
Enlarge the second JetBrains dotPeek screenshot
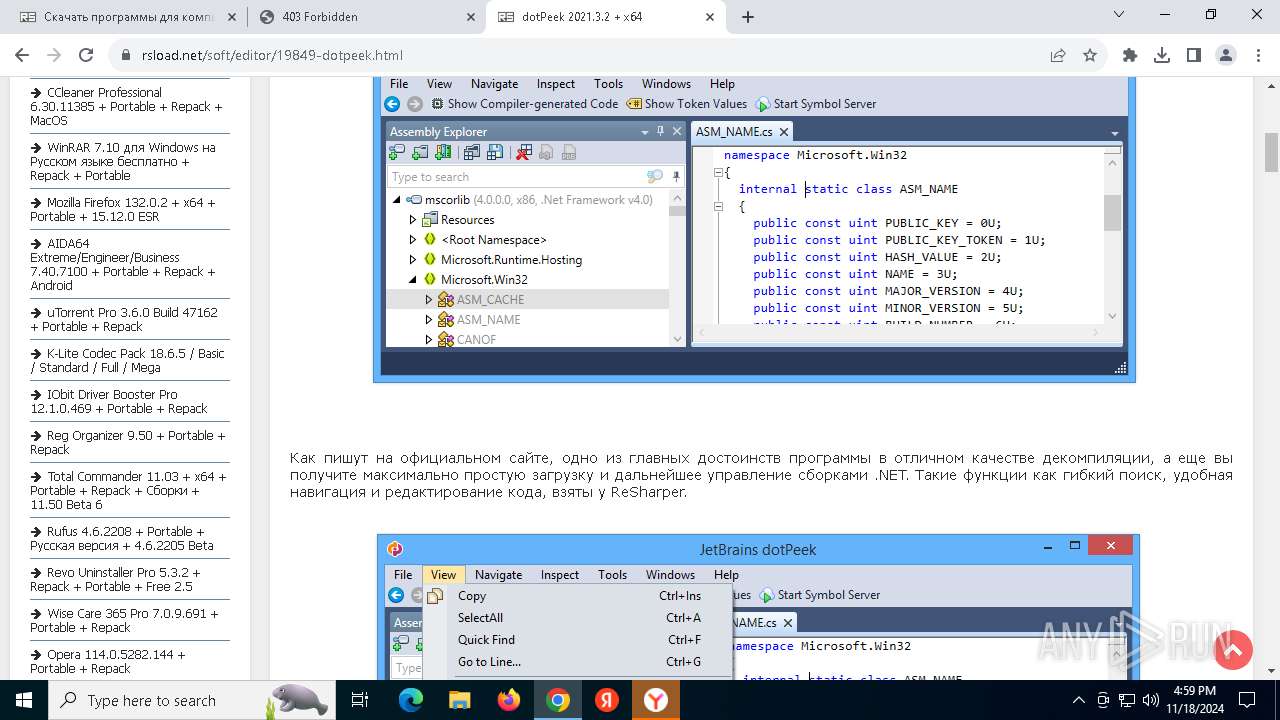click(758, 607)
